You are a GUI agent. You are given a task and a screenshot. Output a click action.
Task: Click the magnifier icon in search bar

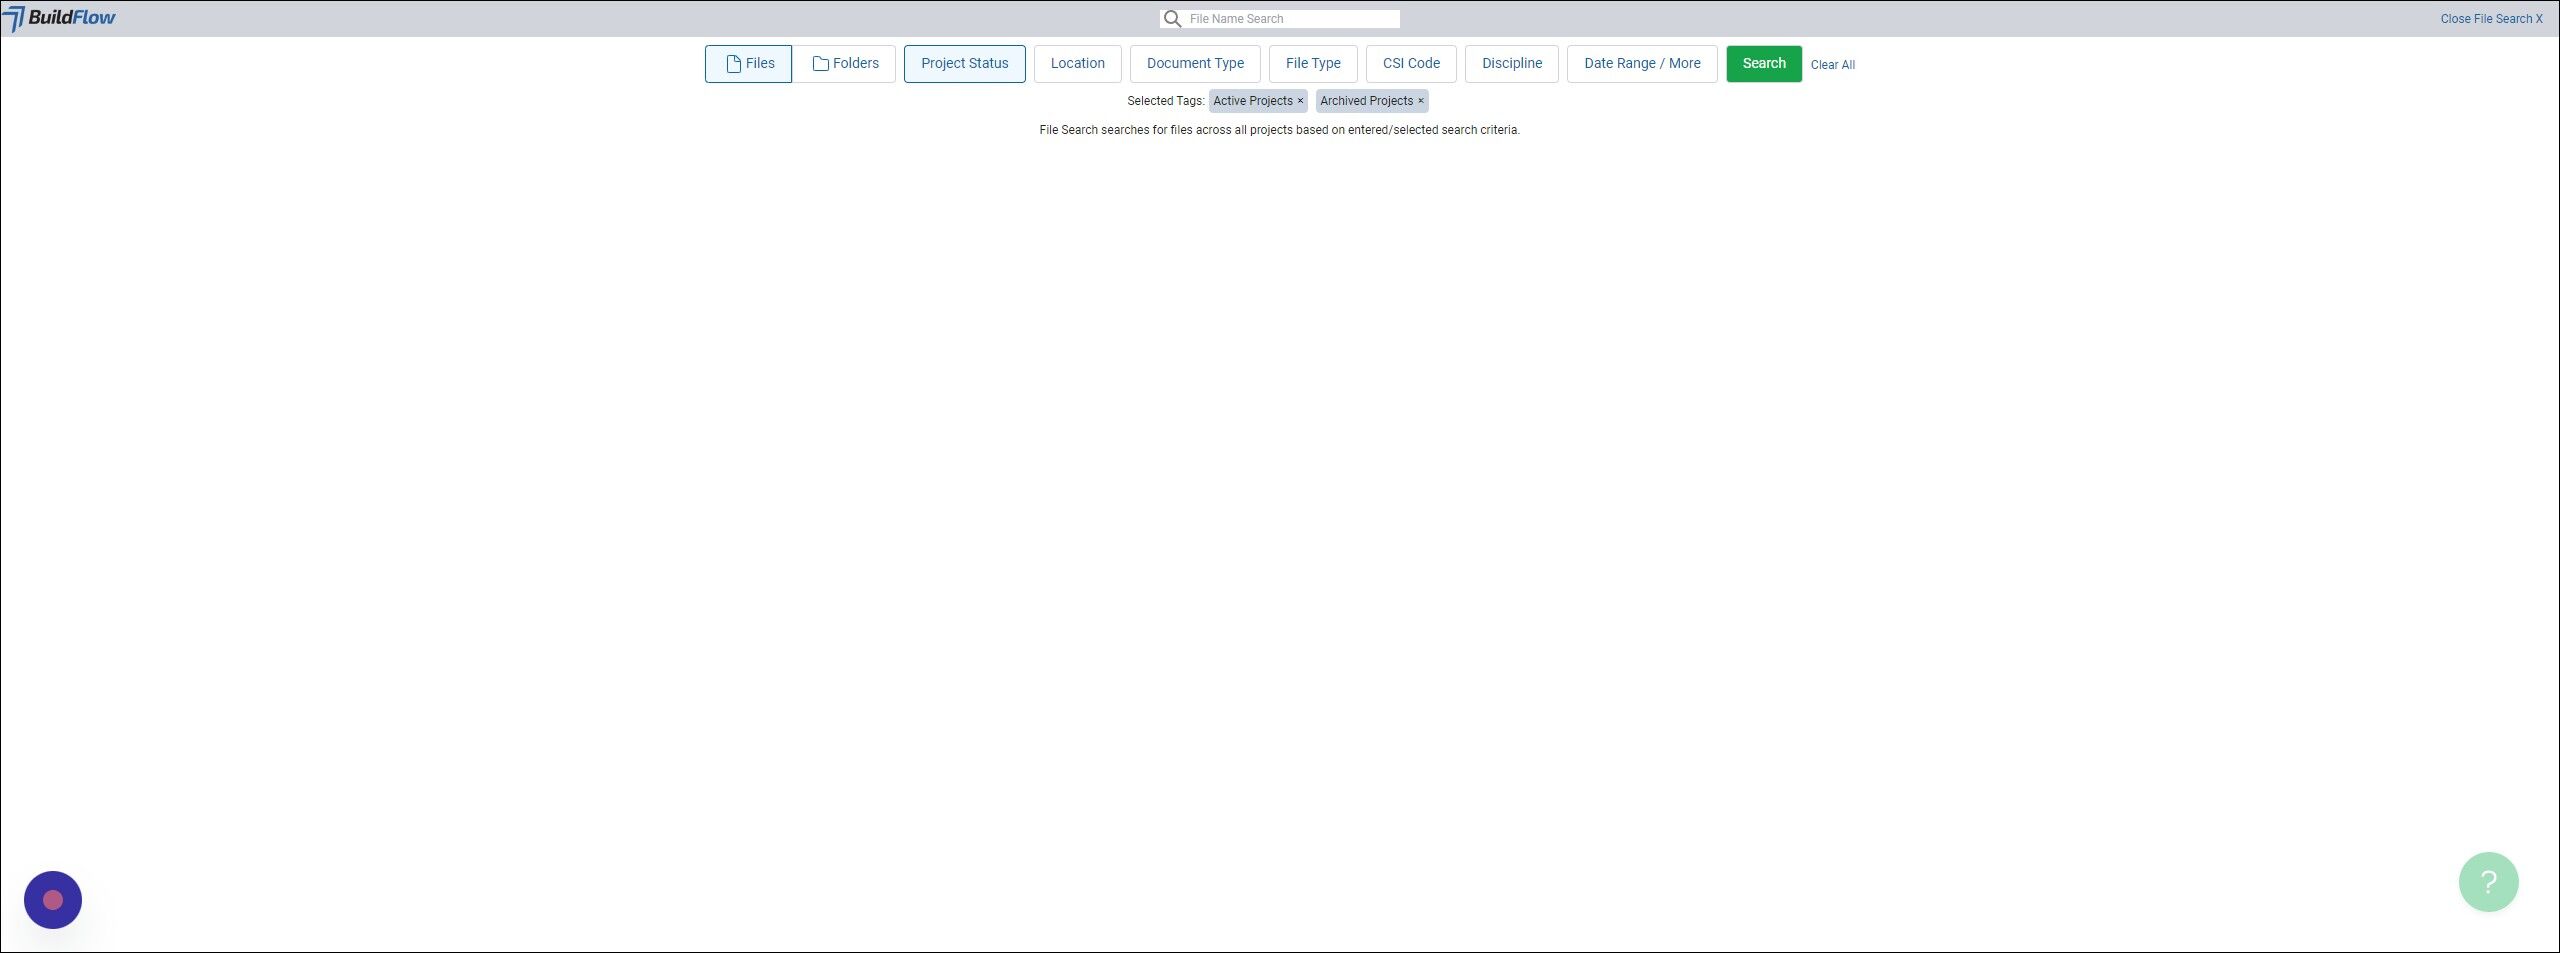point(1172,19)
